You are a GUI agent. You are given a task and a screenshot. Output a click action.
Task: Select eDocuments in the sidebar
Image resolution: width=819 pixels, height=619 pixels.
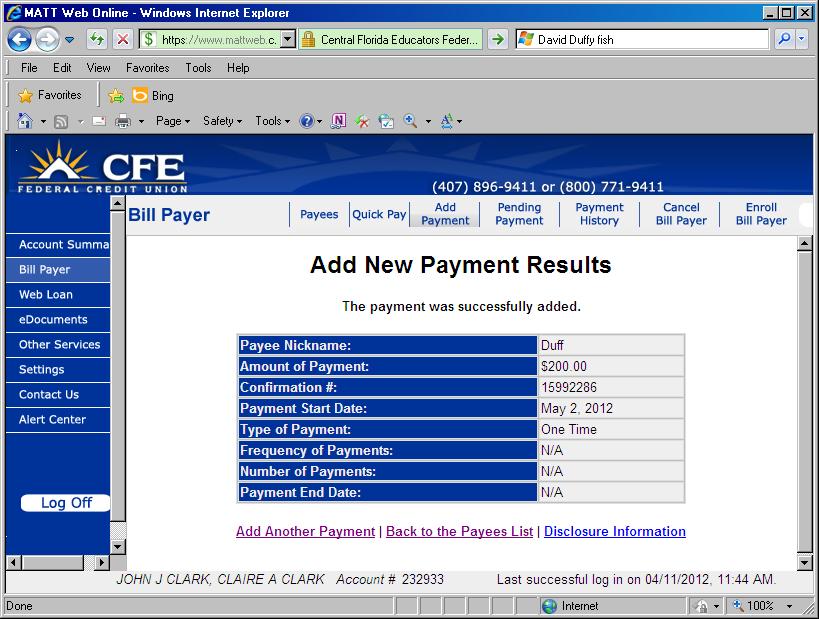pos(53,320)
